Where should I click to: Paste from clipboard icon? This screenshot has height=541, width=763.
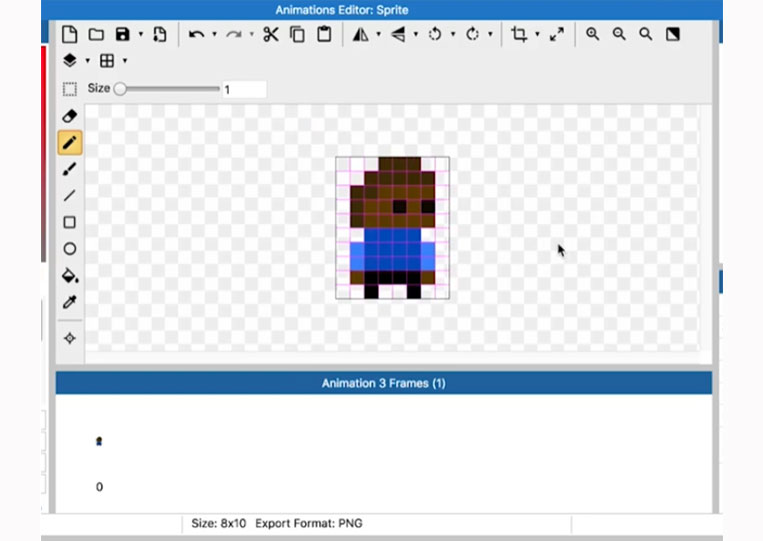[324, 35]
